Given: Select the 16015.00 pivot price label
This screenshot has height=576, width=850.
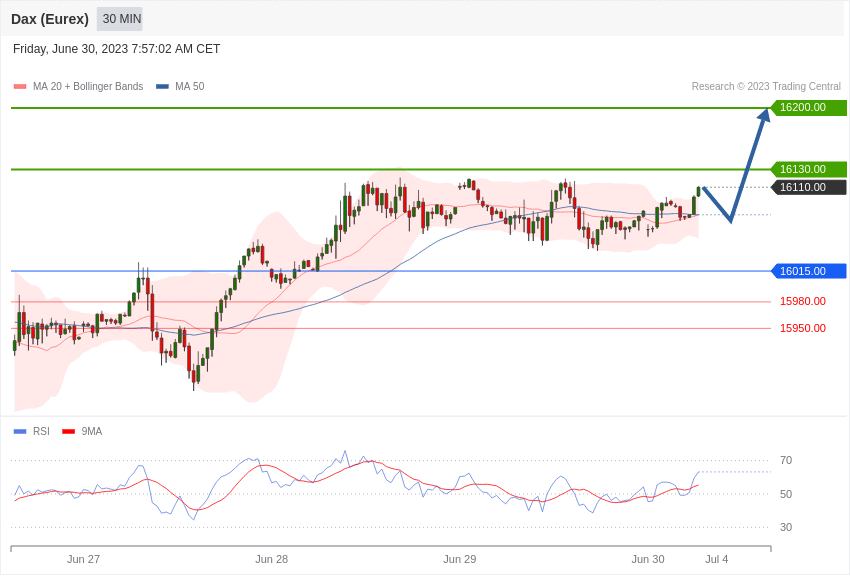Looking at the screenshot, I should (x=809, y=271).
